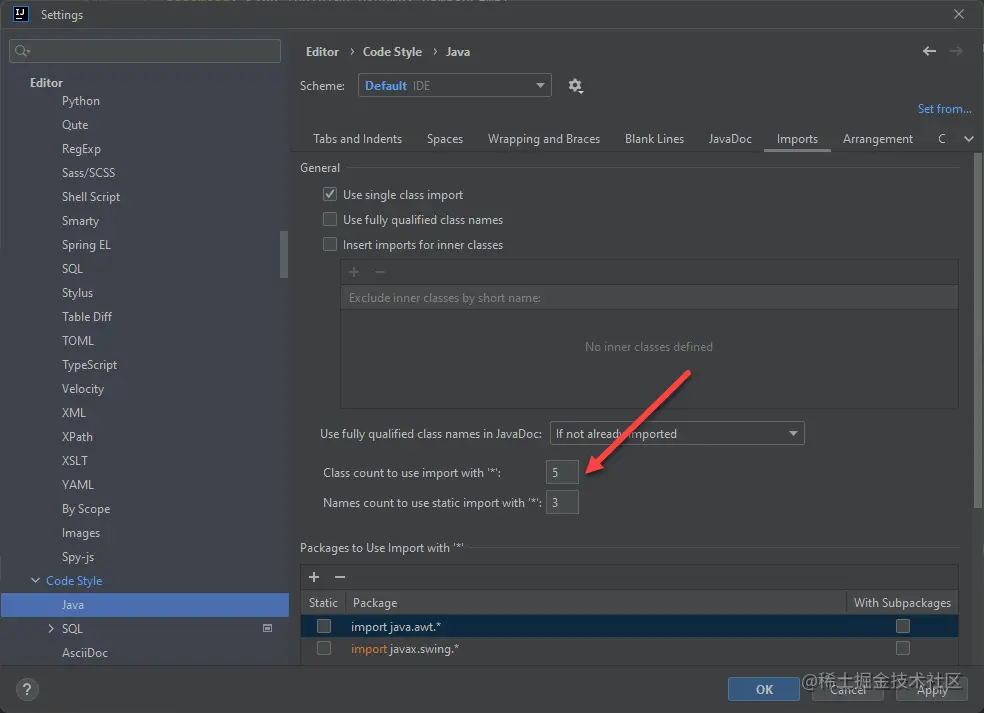Screen dimensions: 984x713
Task: Expand the SQL node under Code Style
Action: [x=51, y=628]
